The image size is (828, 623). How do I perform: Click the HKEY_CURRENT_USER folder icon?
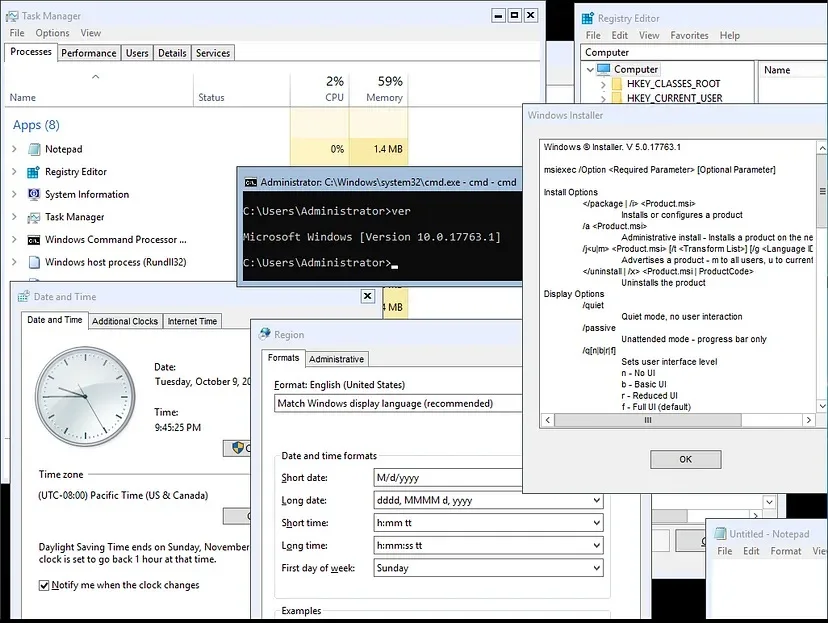(619, 96)
